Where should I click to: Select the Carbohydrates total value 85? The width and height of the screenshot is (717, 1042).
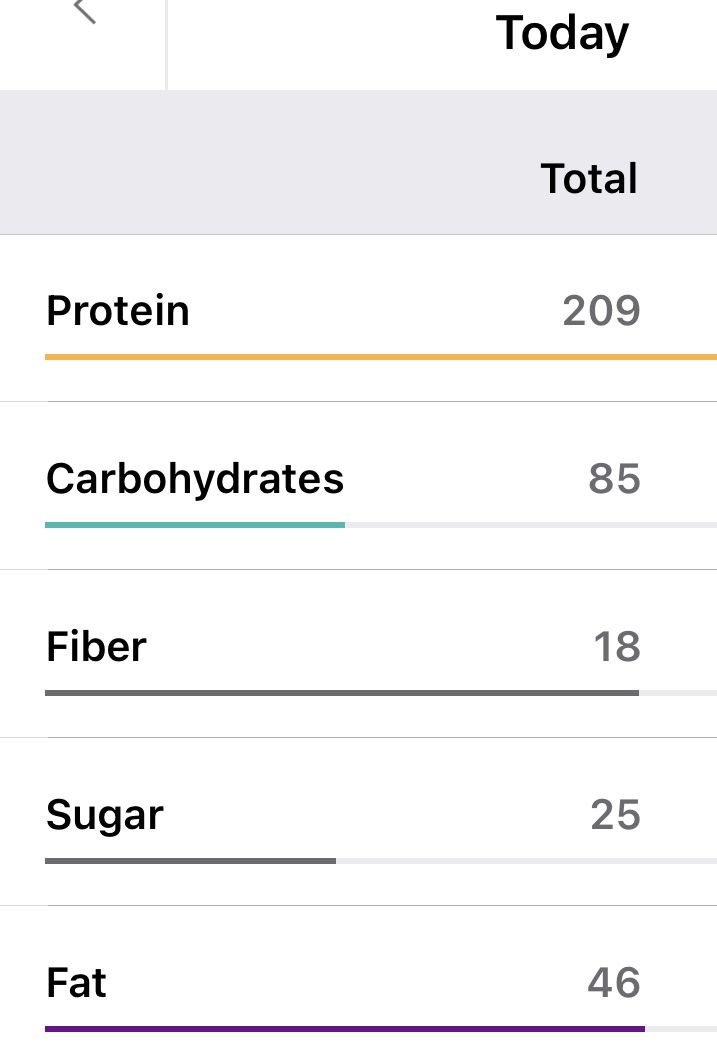(614, 479)
